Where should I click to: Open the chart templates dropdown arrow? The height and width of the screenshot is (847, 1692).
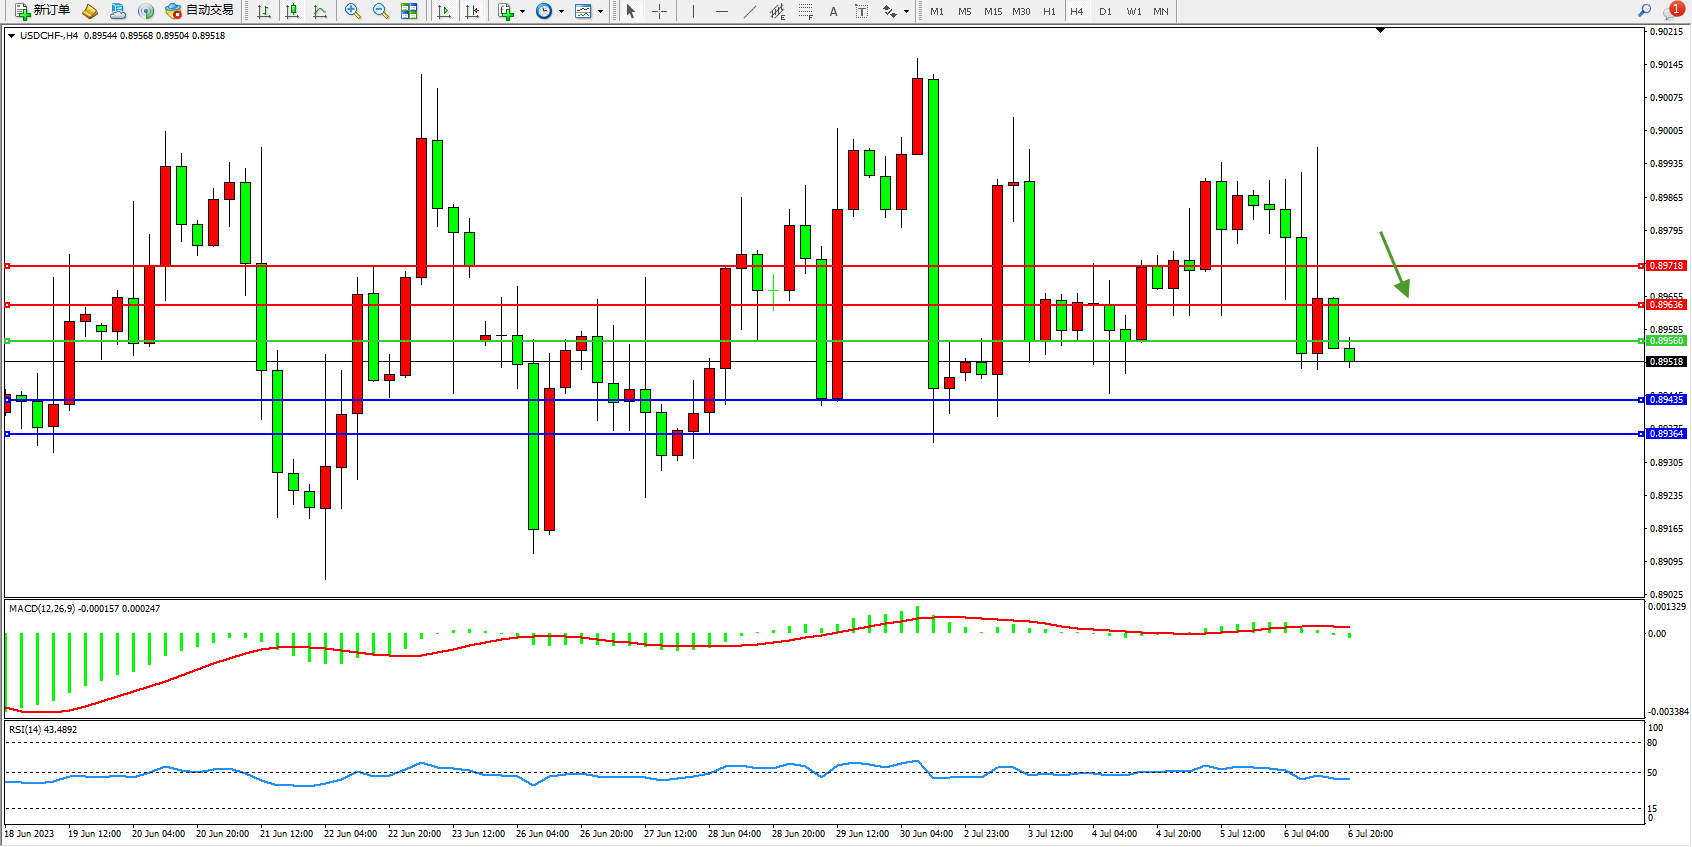[x=600, y=12]
